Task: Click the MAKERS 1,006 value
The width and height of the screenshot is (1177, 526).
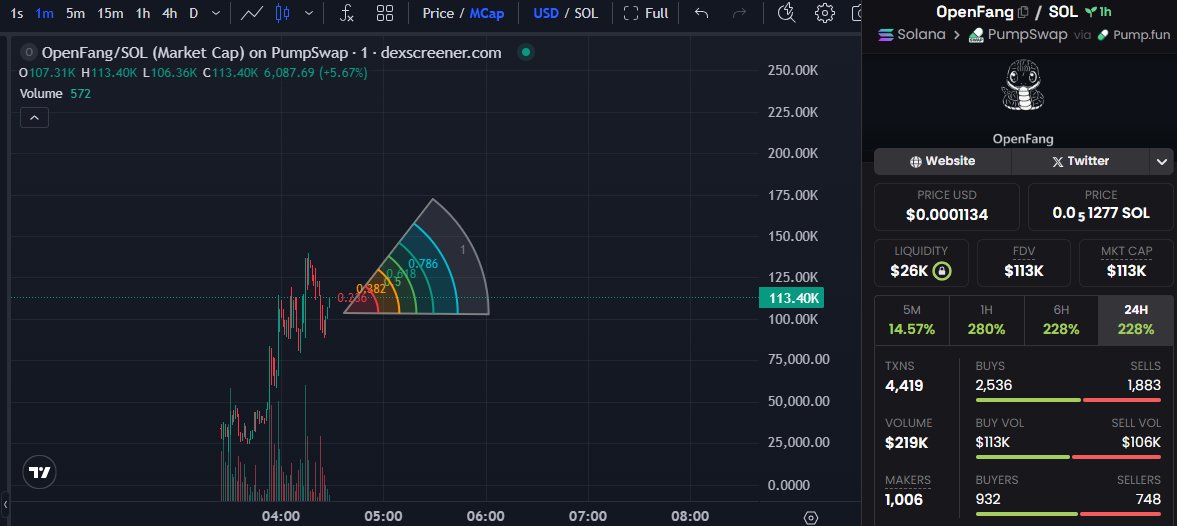Action: pyautogui.click(x=904, y=499)
